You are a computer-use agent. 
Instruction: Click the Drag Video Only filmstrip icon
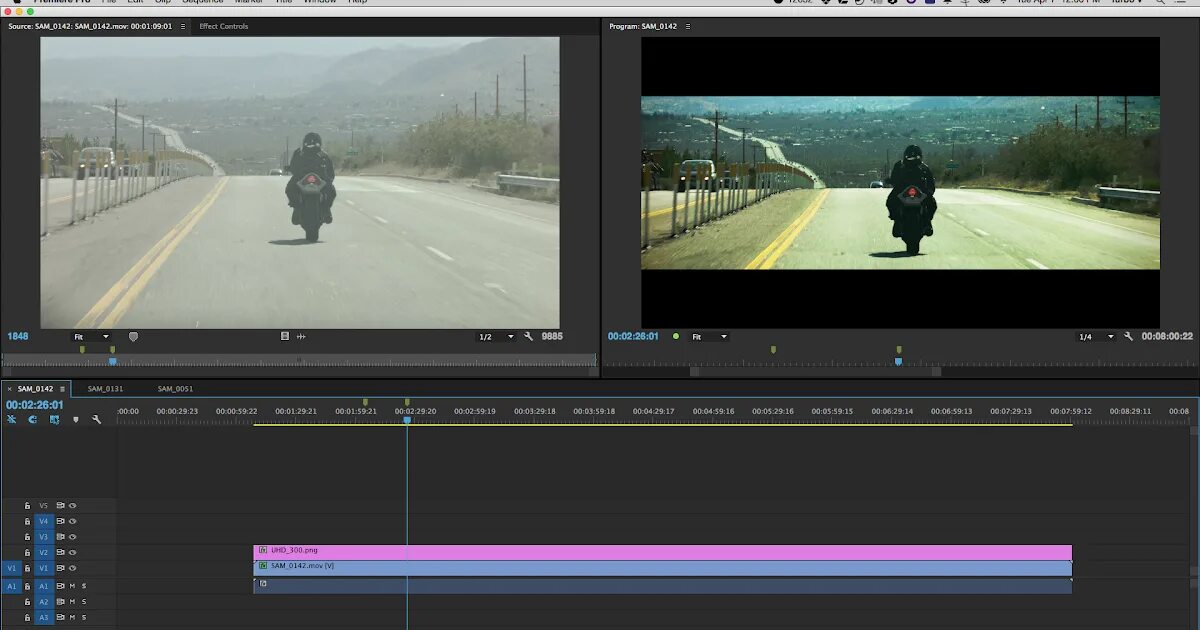(285, 337)
